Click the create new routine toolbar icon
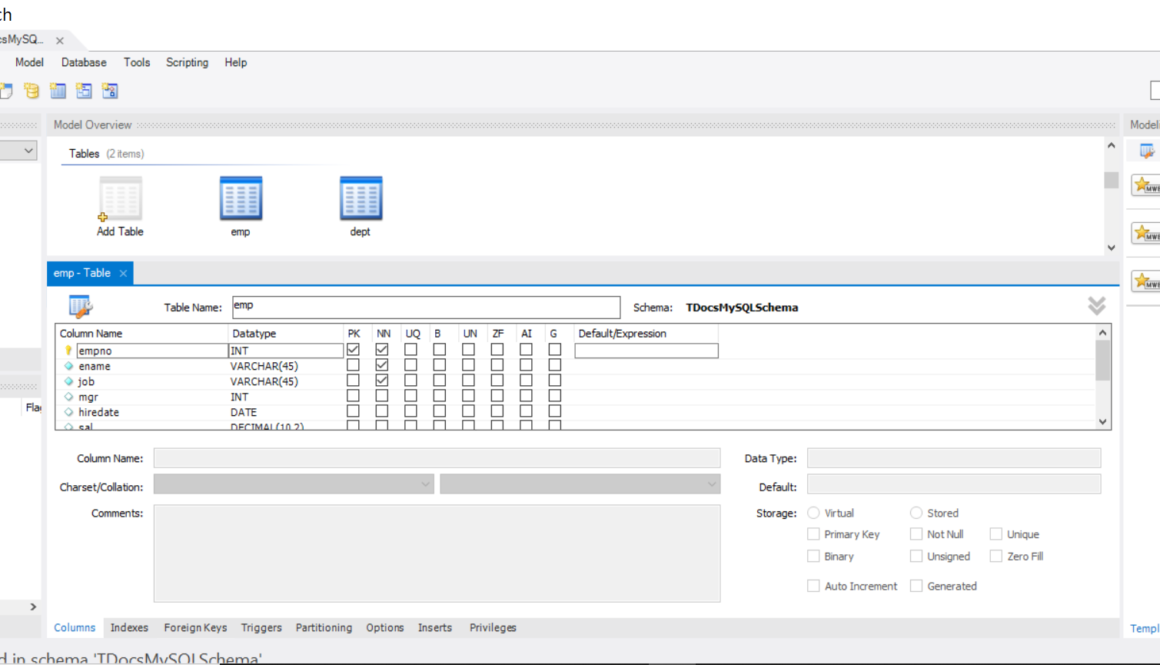This screenshot has height=665, width=1160. pos(110,91)
